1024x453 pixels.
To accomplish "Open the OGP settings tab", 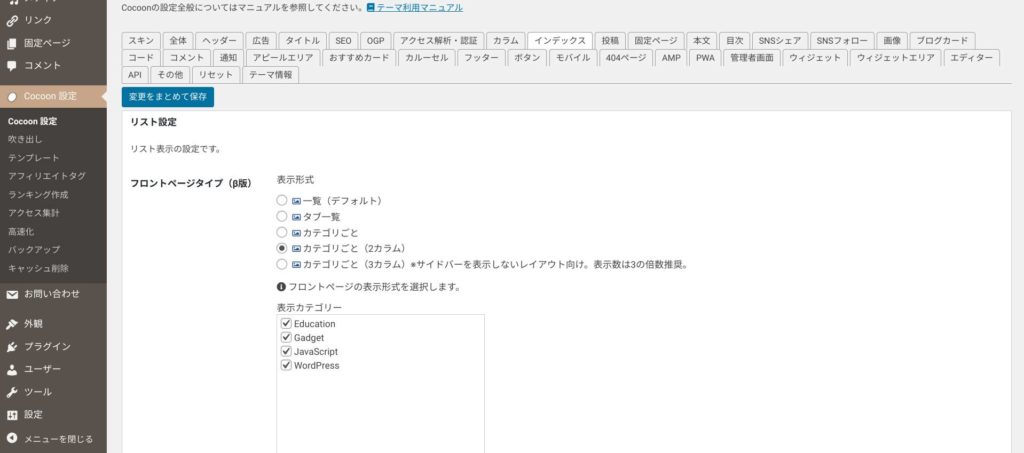I will 376,40.
